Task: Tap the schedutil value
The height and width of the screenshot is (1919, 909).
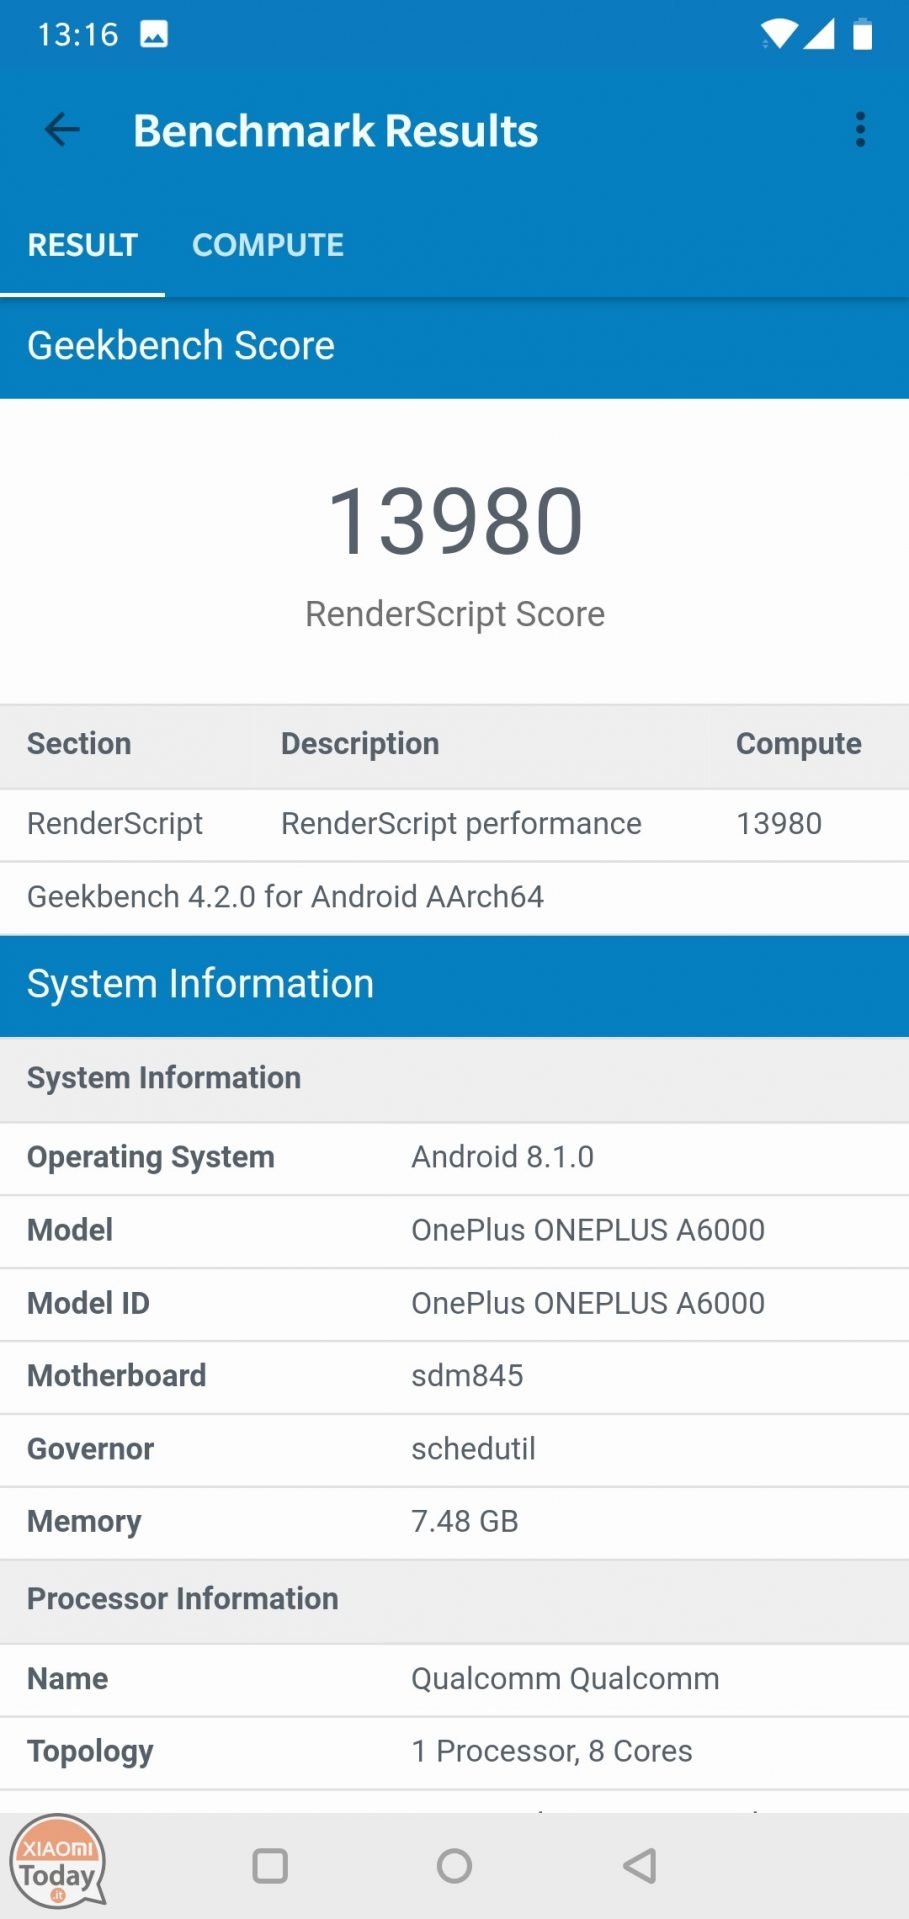Action: pyautogui.click(x=473, y=1449)
